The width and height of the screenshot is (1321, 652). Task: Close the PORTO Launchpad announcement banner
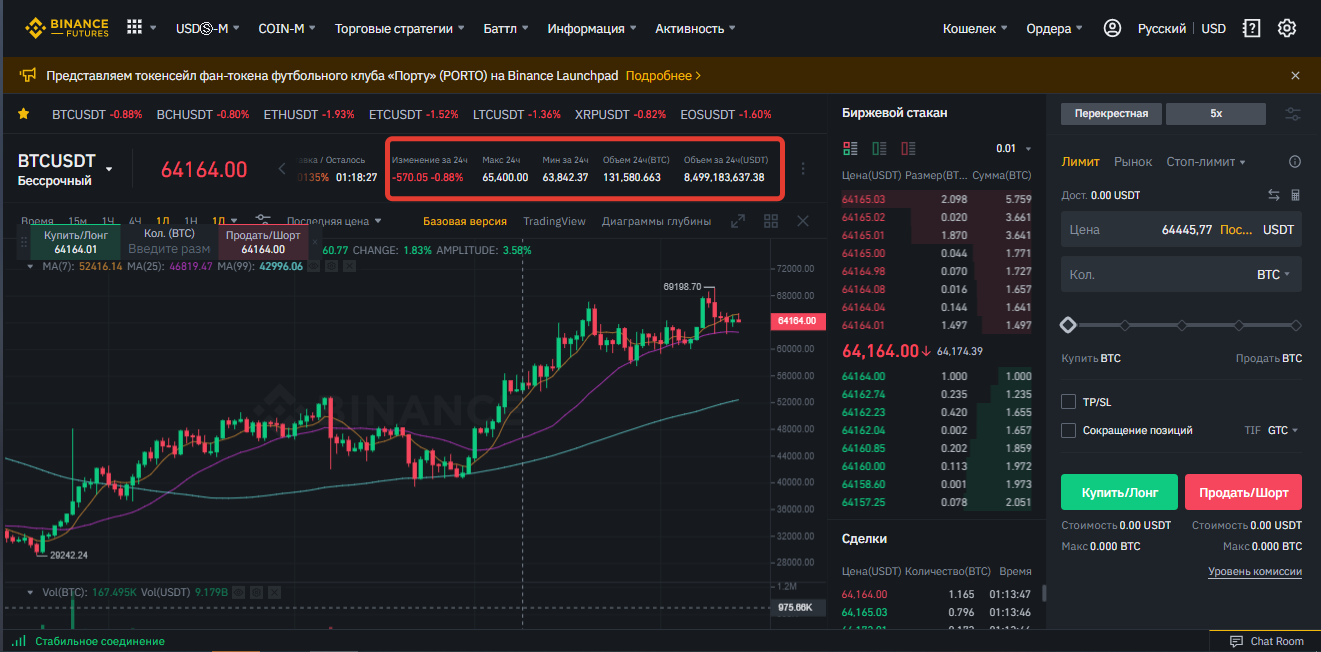(1295, 75)
